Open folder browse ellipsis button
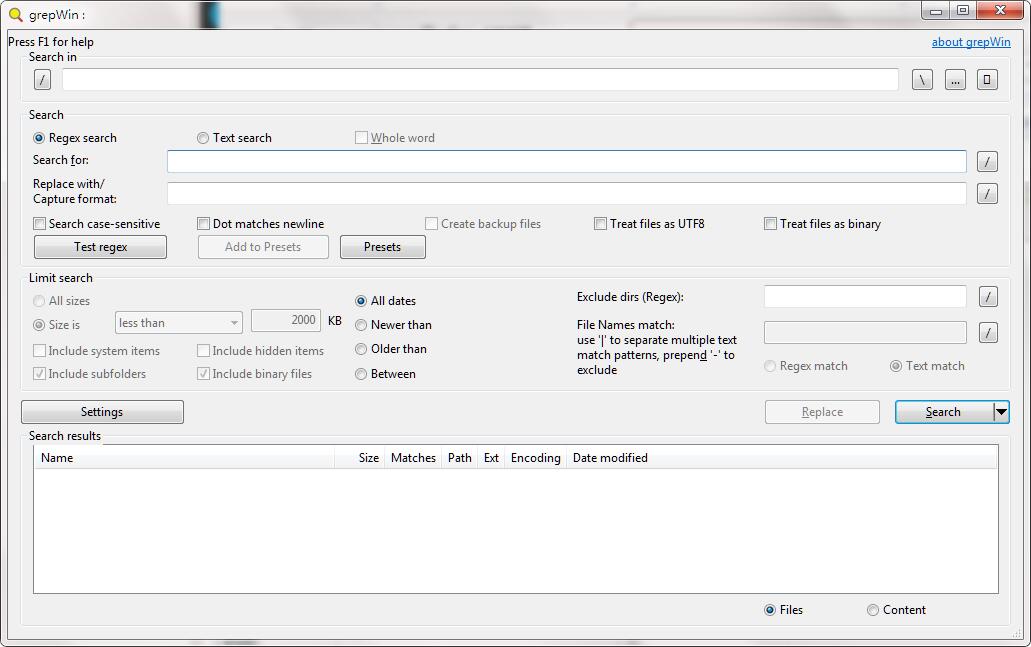Image resolution: width=1031 pixels, height=647 pixels. coord(955,80)
